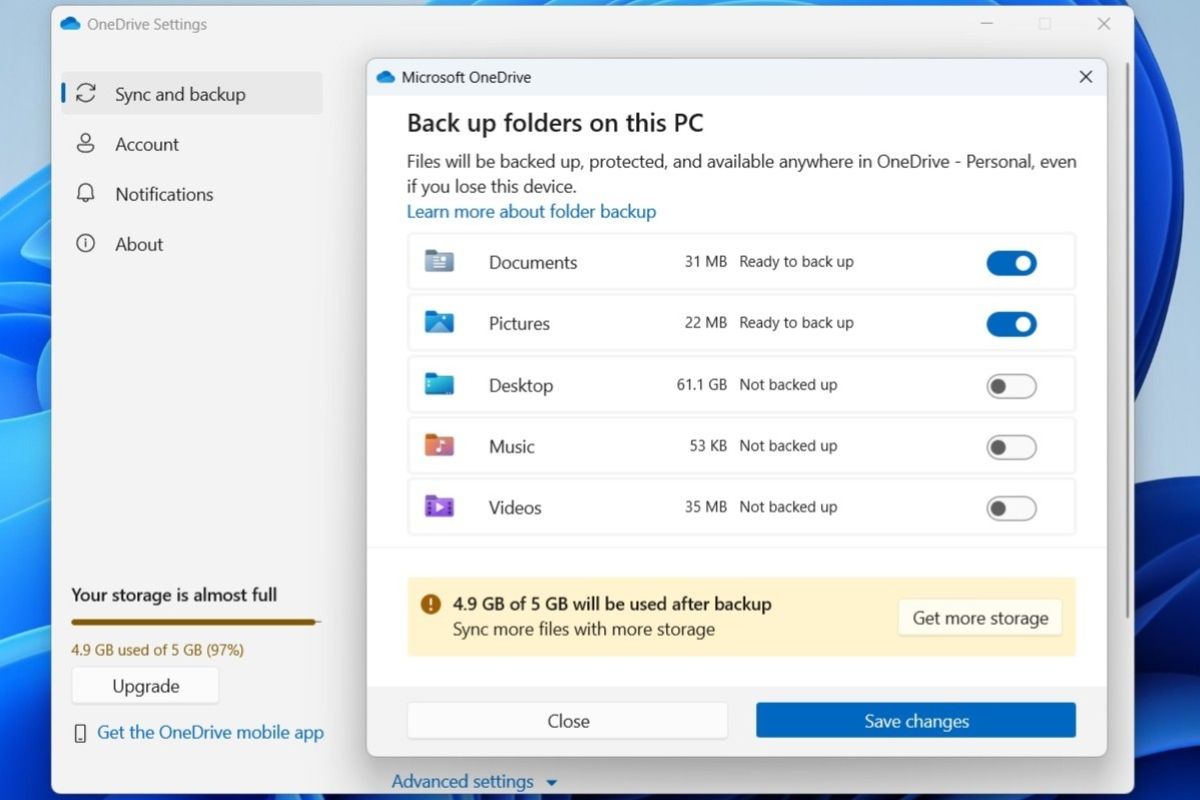
Task: Turn on Music folder backup
Action: point(1011,446)
